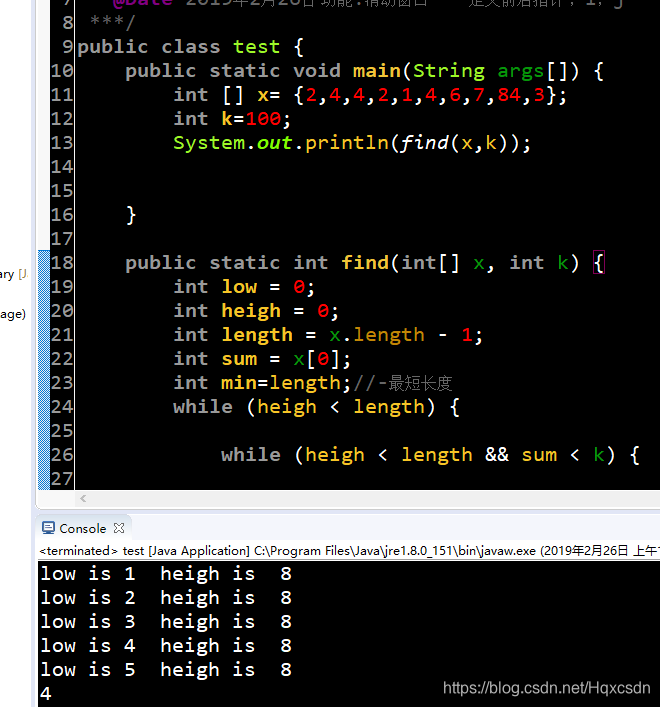Image resolution: width=660 pixels, height=707 pixels.
Task: Click variable 'sum' on line 22
Action: [239, 359]
